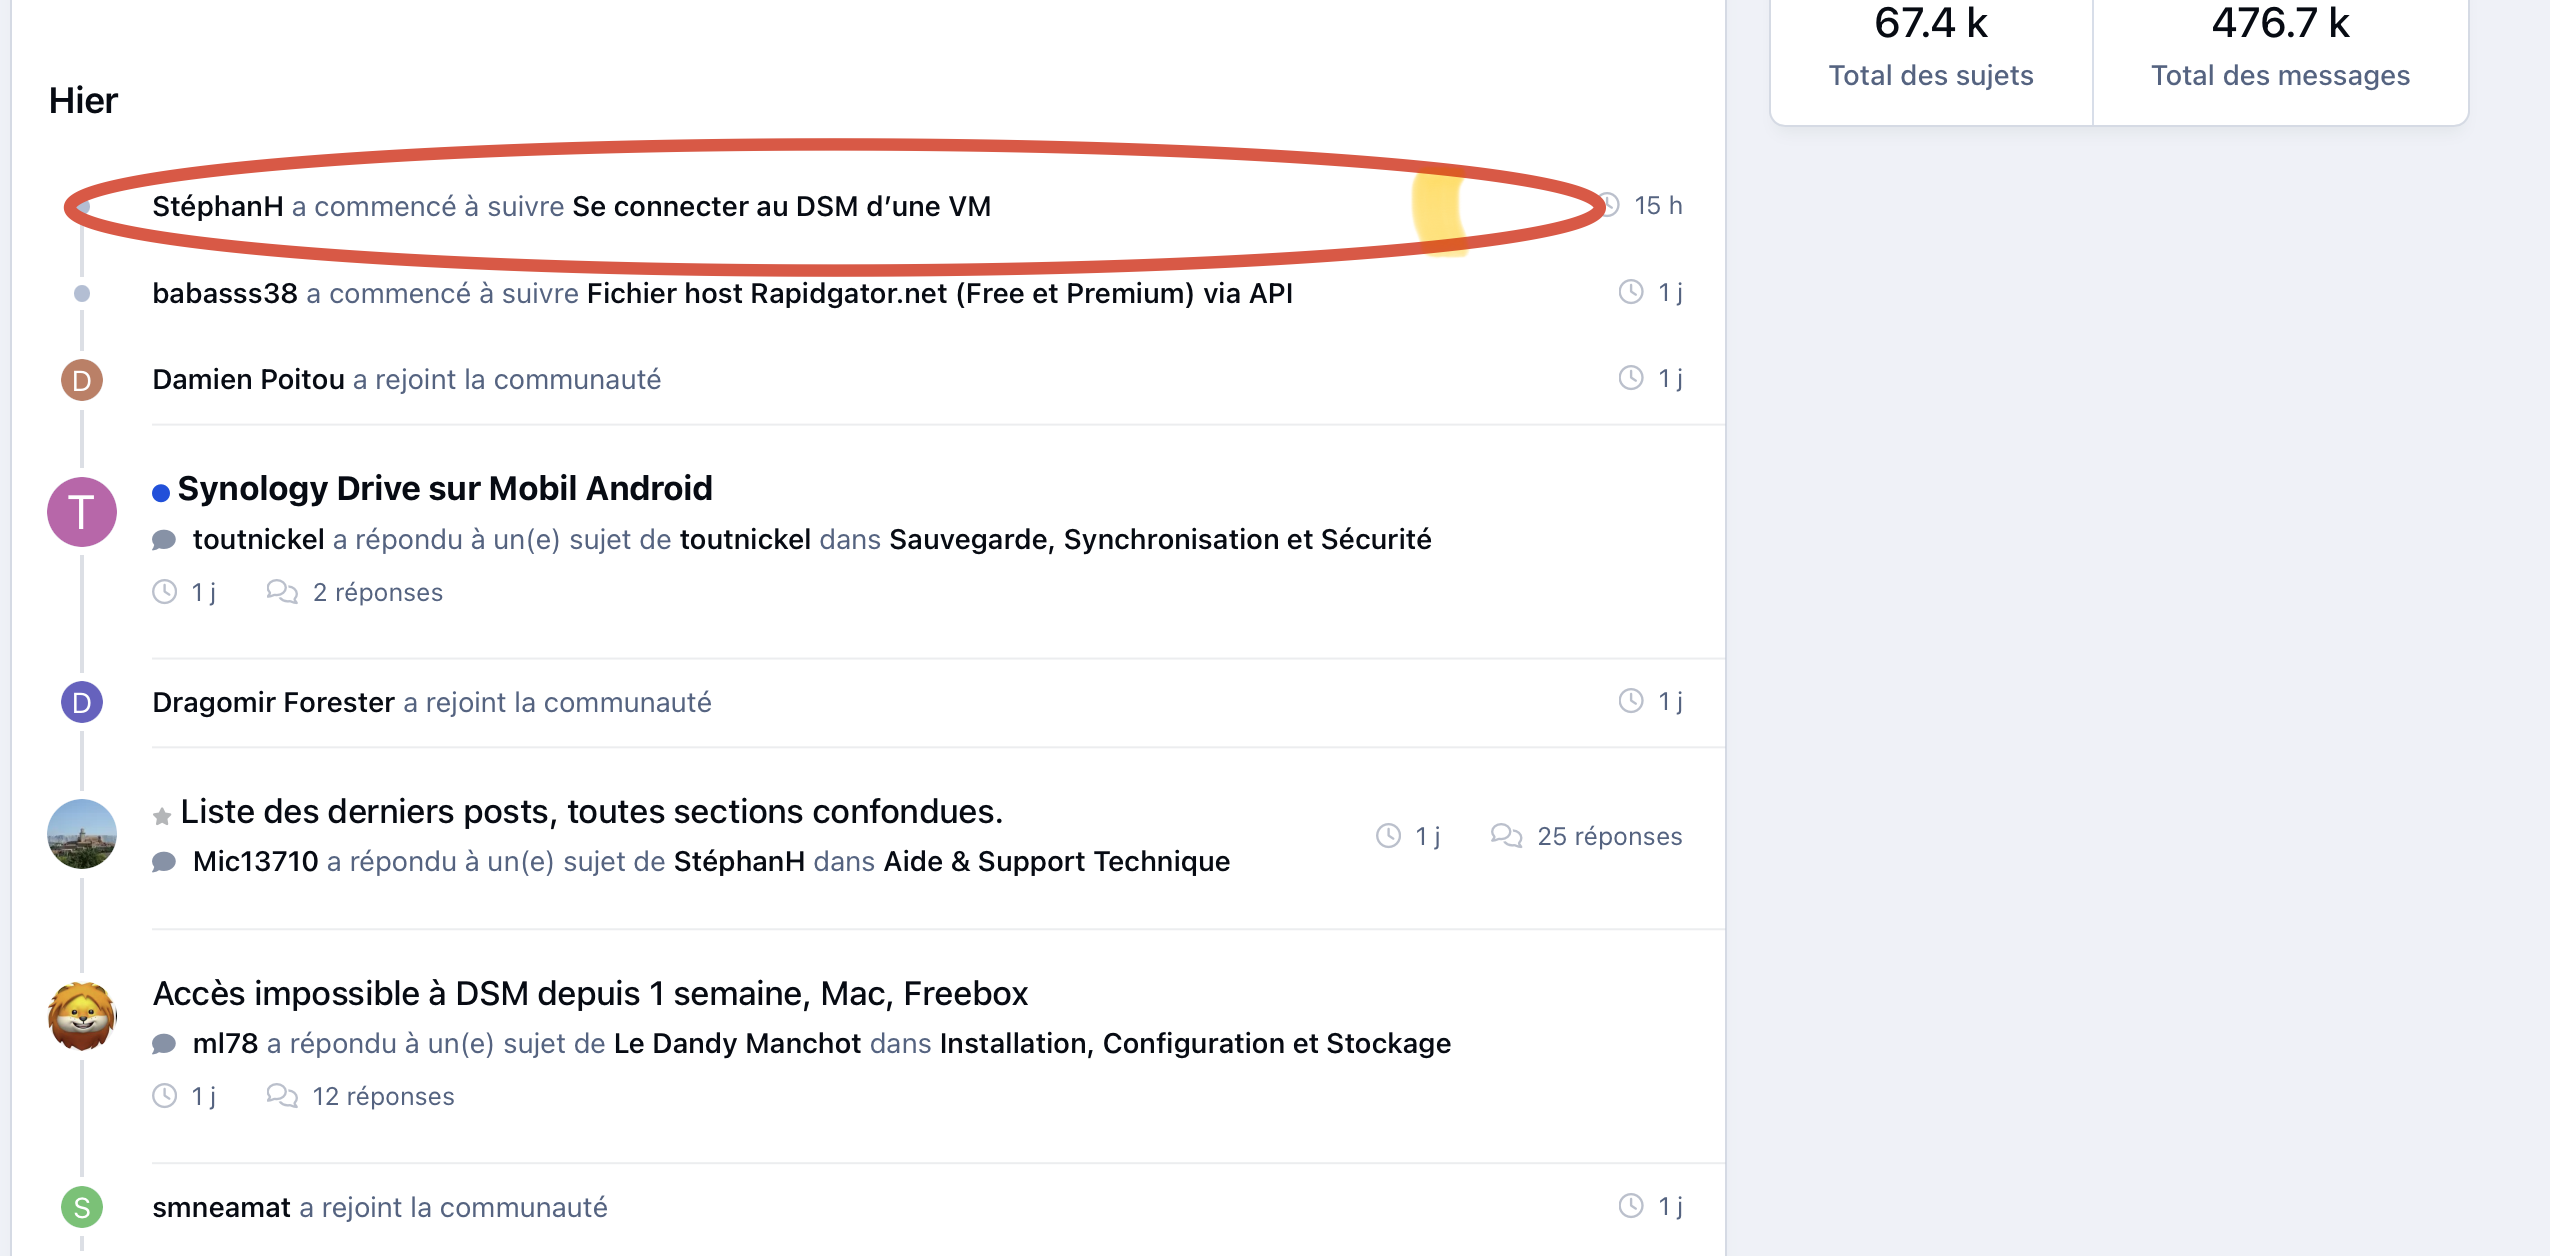Screen dimensions: 2550x1256
Task: Open Fichier host Rapidgator.net topic link
Action: click(x=939, y=293)
